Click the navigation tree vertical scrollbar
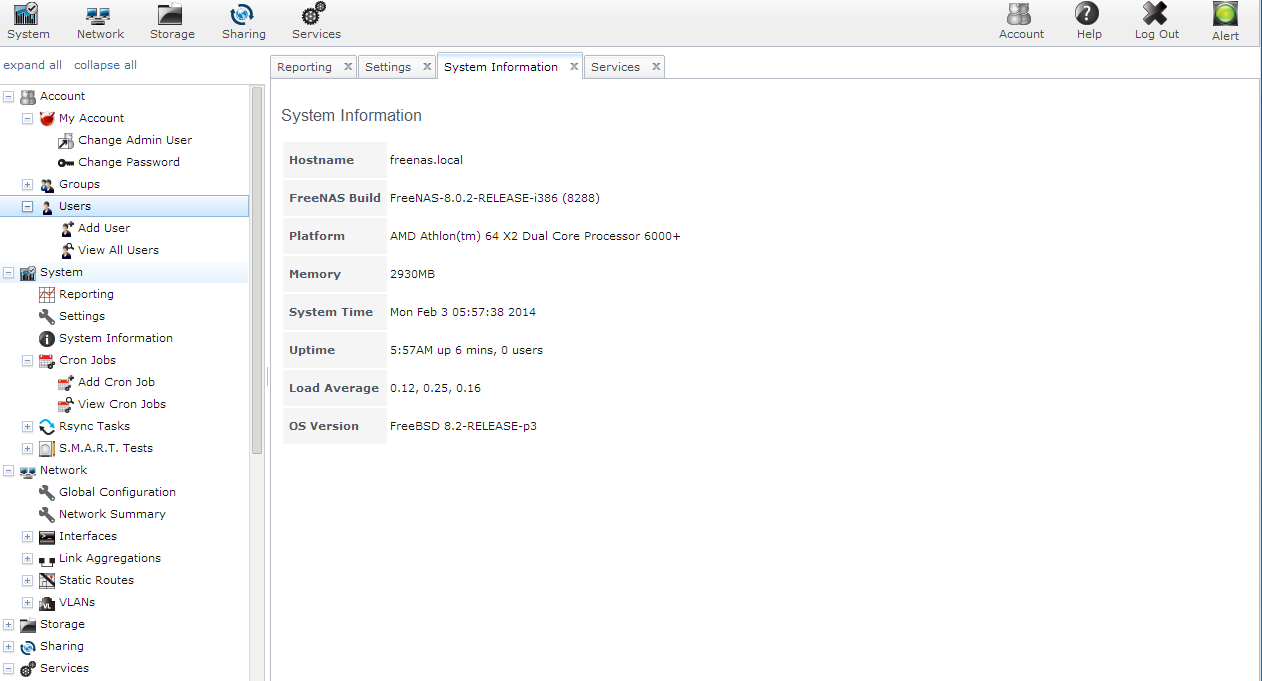This screenshot has width=1262, height=681. click(x=257, y=270)
